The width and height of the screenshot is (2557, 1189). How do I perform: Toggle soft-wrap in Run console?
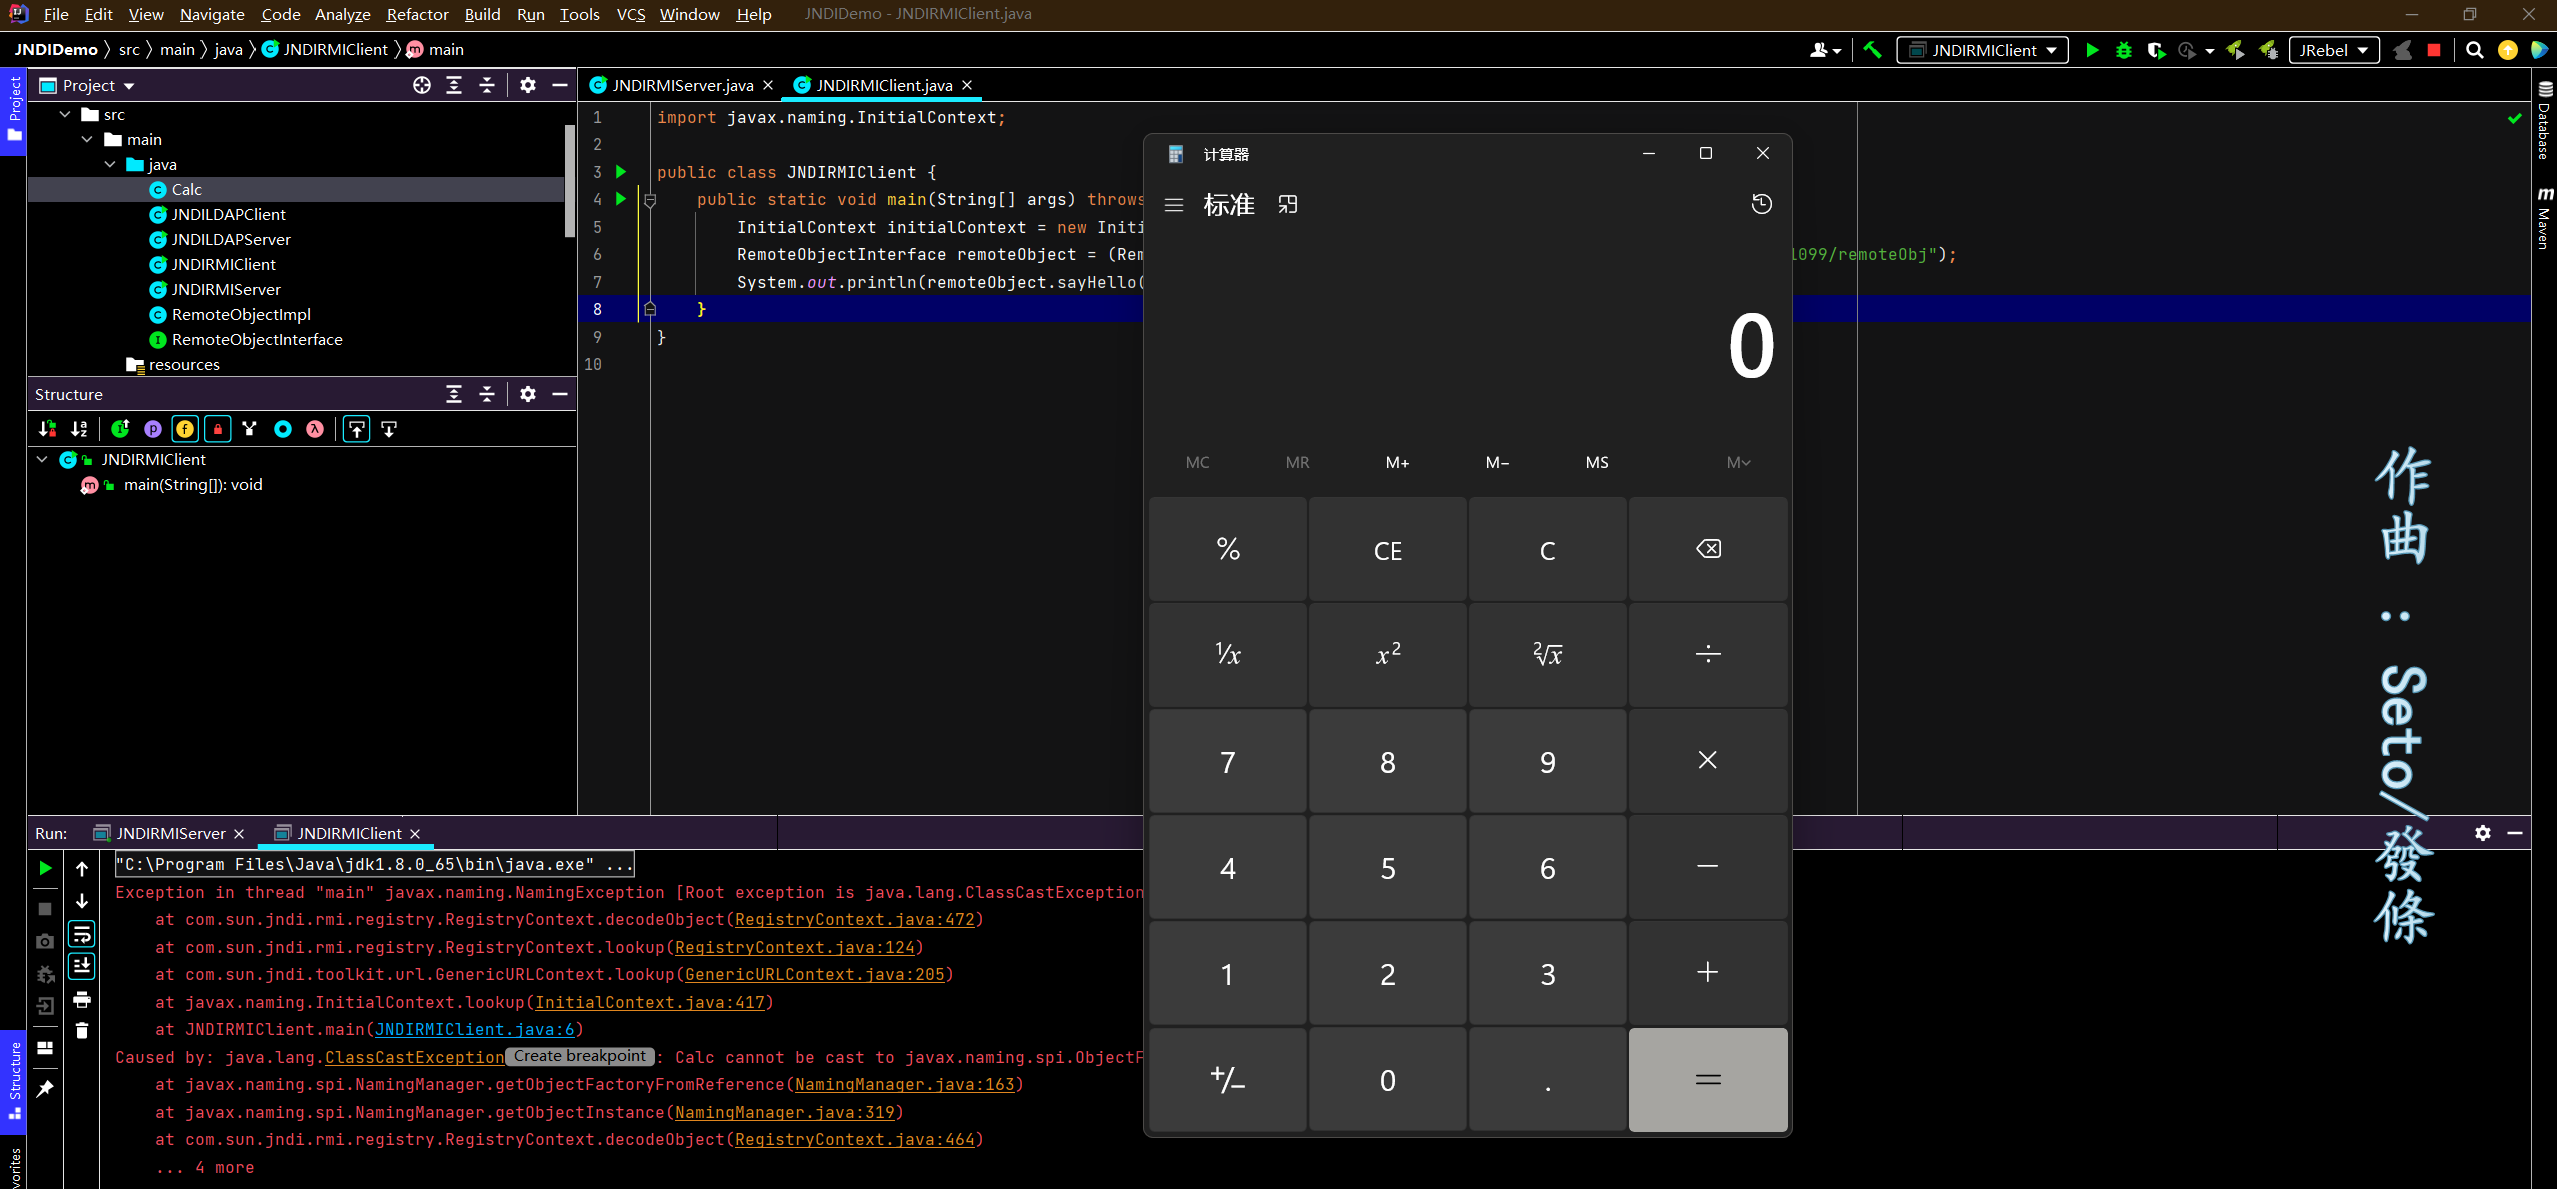[82, 934]
